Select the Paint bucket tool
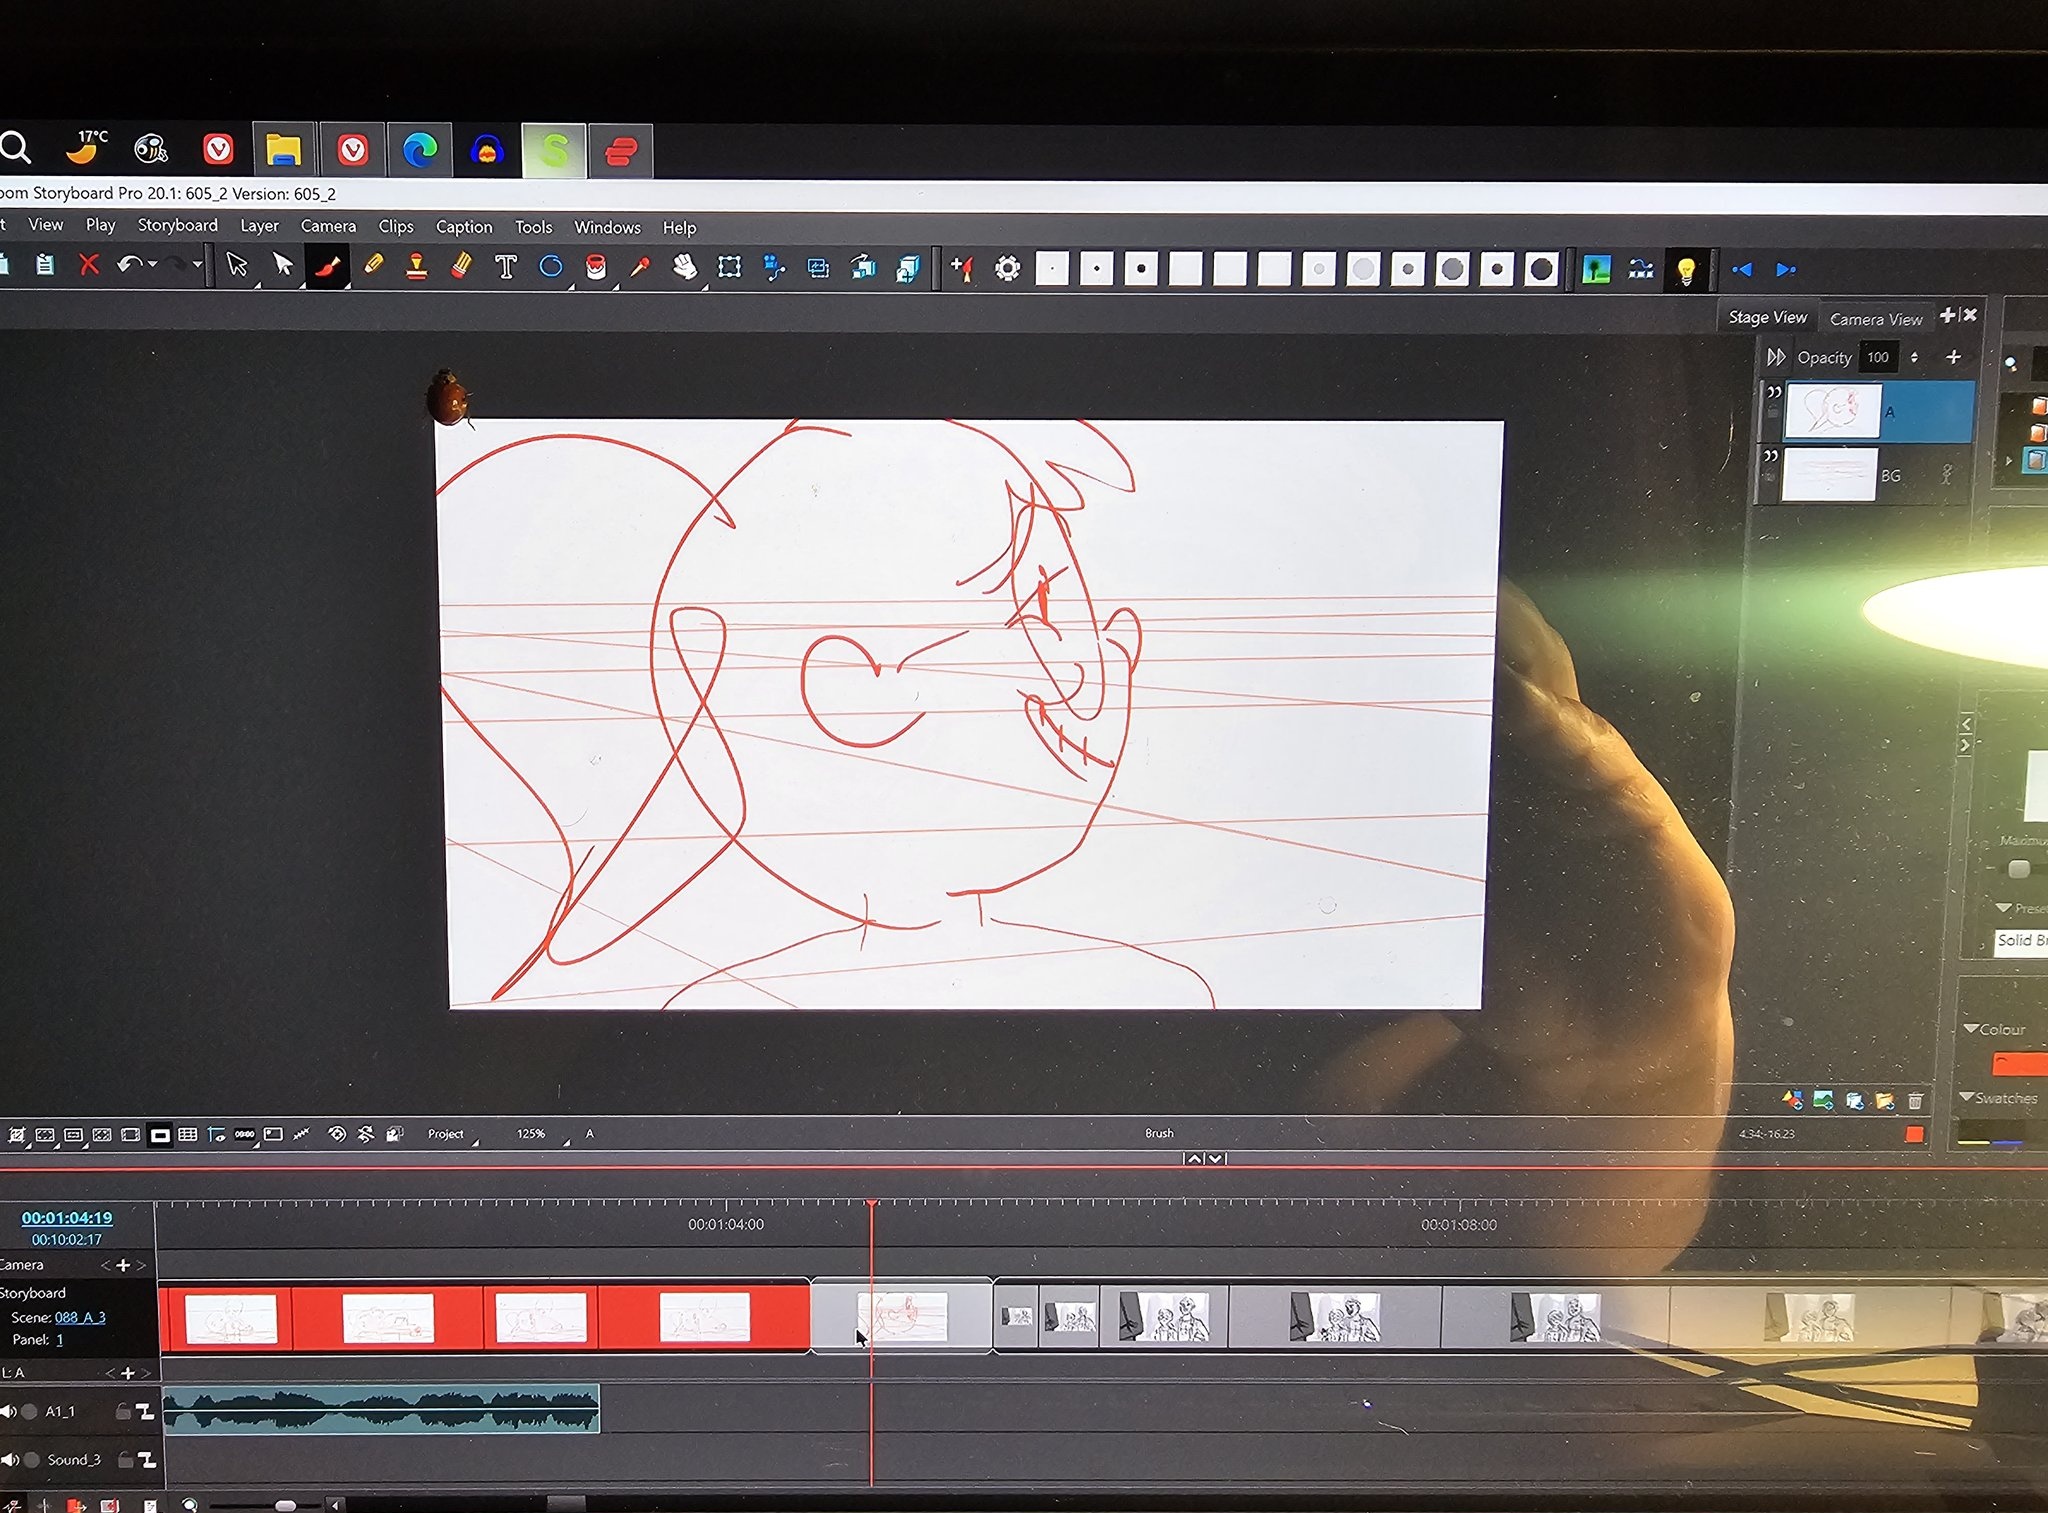This screenshot has width=2048, height=1513. tap(596, 268)
